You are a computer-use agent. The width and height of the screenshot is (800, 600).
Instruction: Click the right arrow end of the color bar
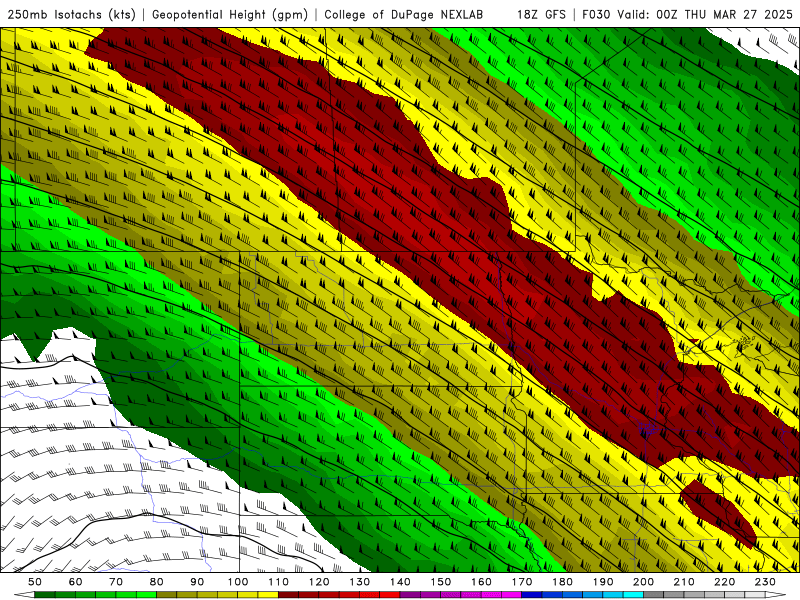coord(776,595)
